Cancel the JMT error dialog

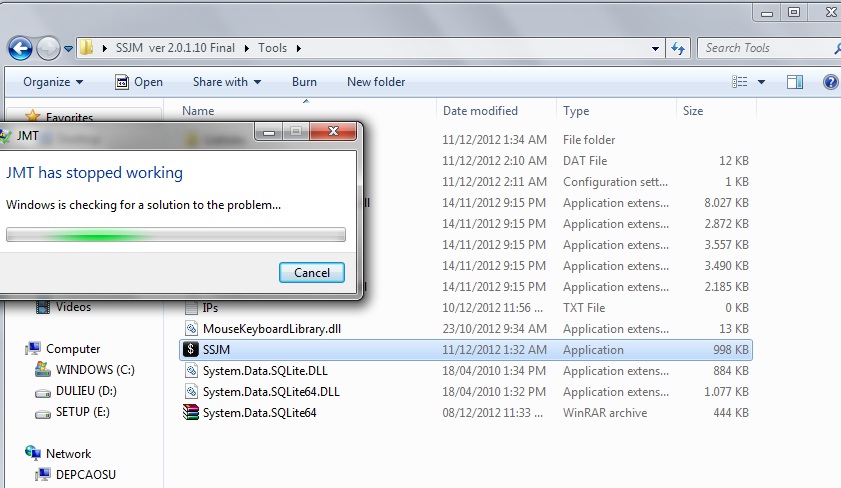[x=312, y=272]
